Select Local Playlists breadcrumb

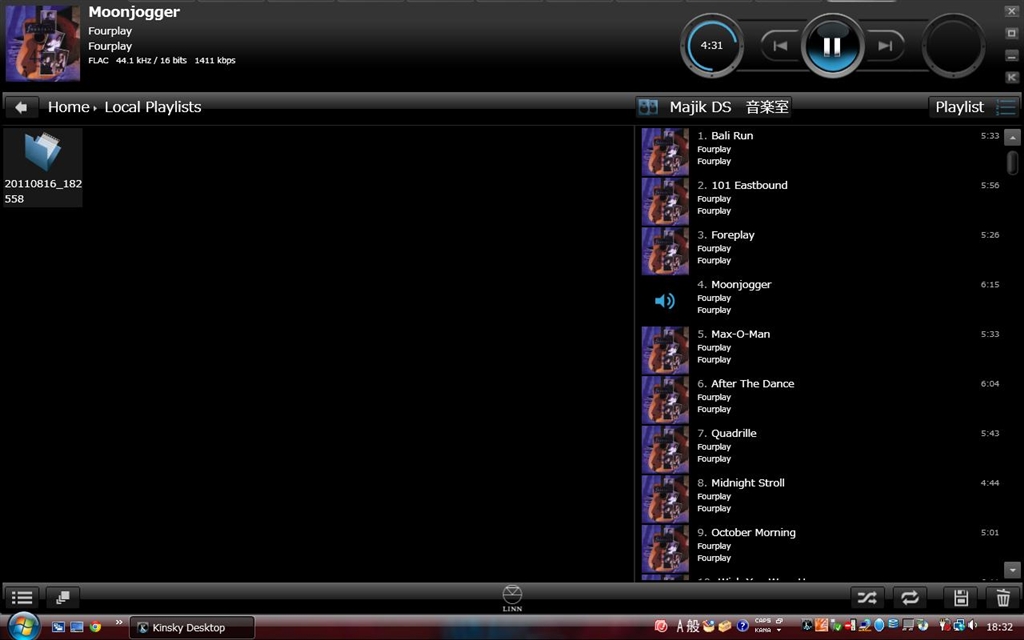[153, 107]
